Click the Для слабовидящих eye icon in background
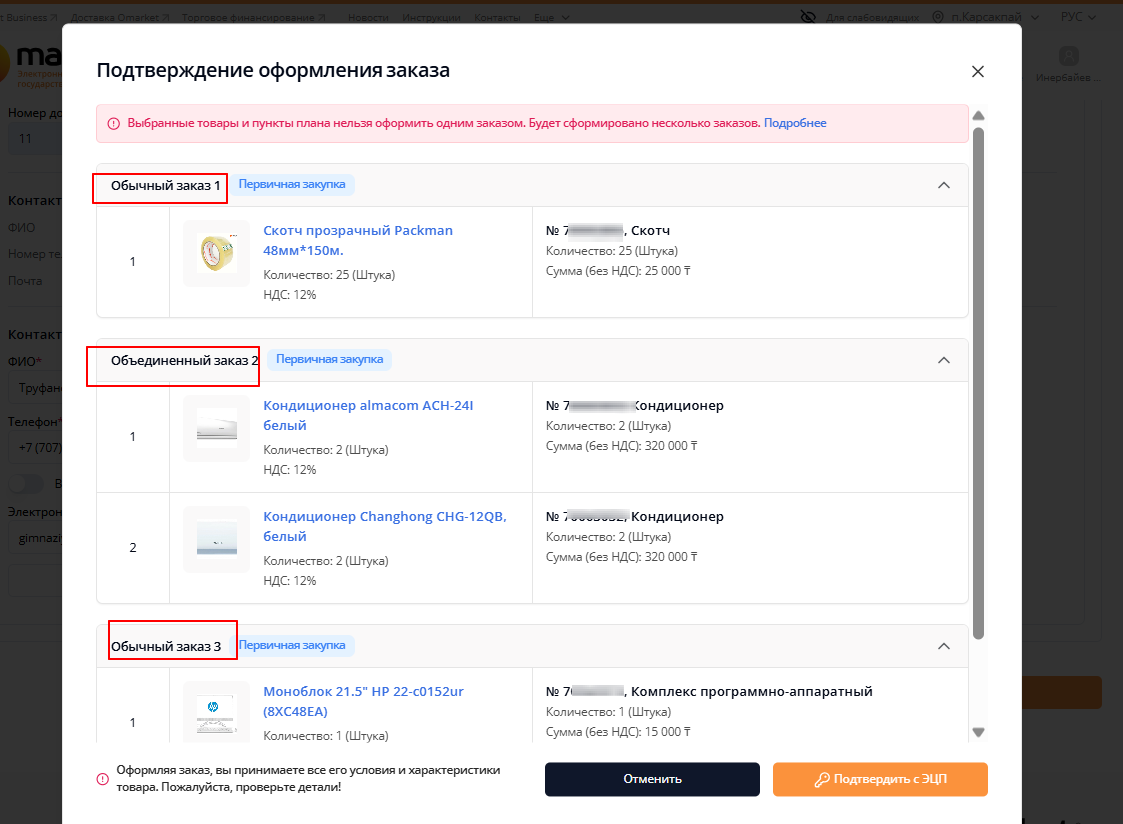This screenshot has height=824, width=1123. point(808,16)
